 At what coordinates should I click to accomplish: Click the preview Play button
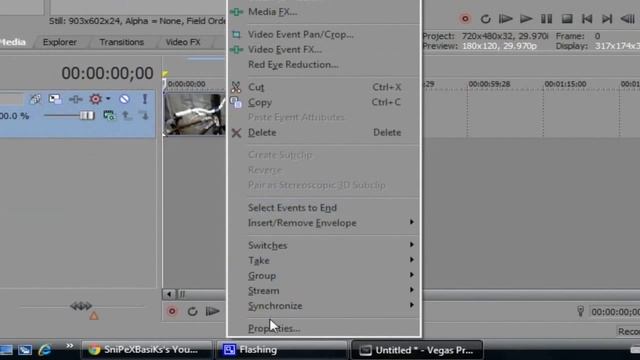526,18
